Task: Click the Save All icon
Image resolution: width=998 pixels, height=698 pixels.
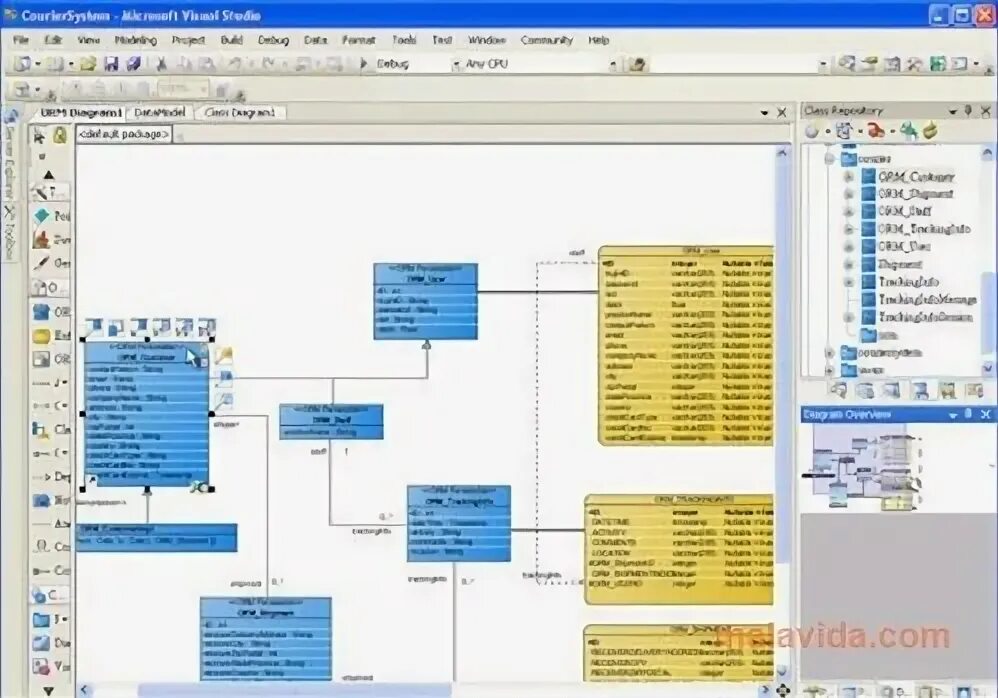Action: coord(133,64)
